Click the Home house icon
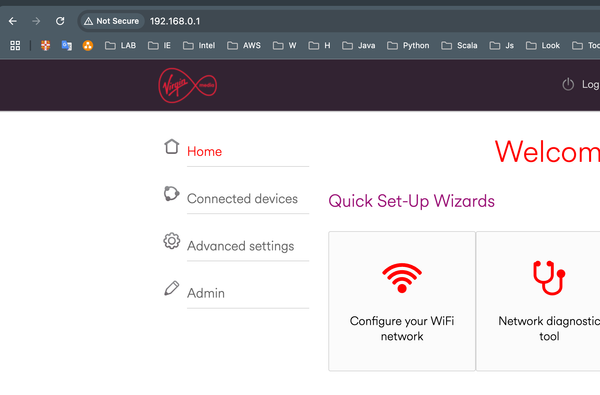The image size is (600, 395). coord(171,146)
